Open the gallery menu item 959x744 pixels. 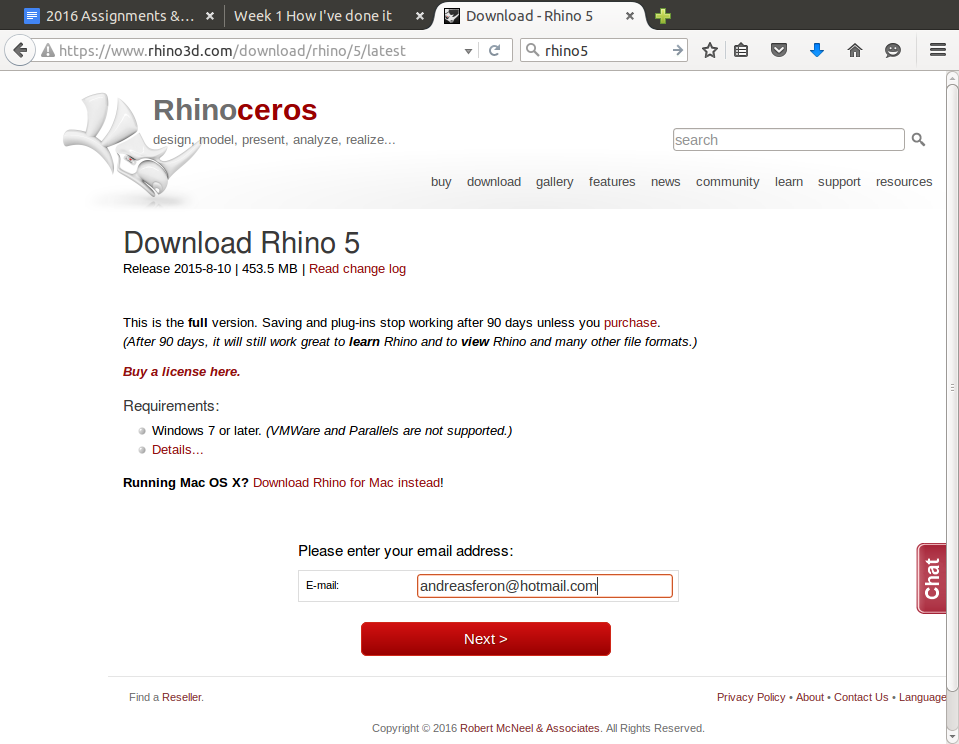(x=555, y=182)
